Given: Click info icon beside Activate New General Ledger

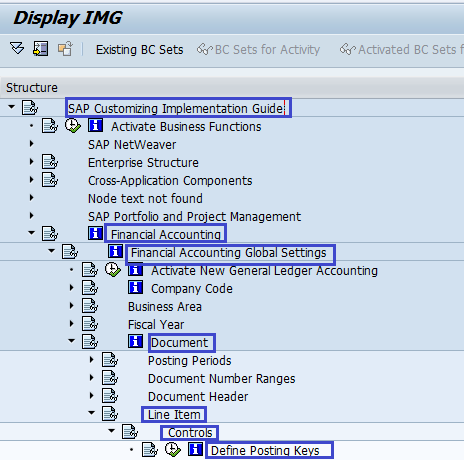Looking at the screenshot, I should pos(135,269).
